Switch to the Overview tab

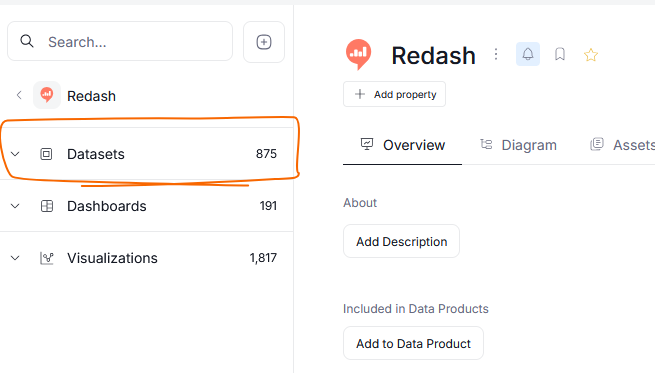(402, 145)
